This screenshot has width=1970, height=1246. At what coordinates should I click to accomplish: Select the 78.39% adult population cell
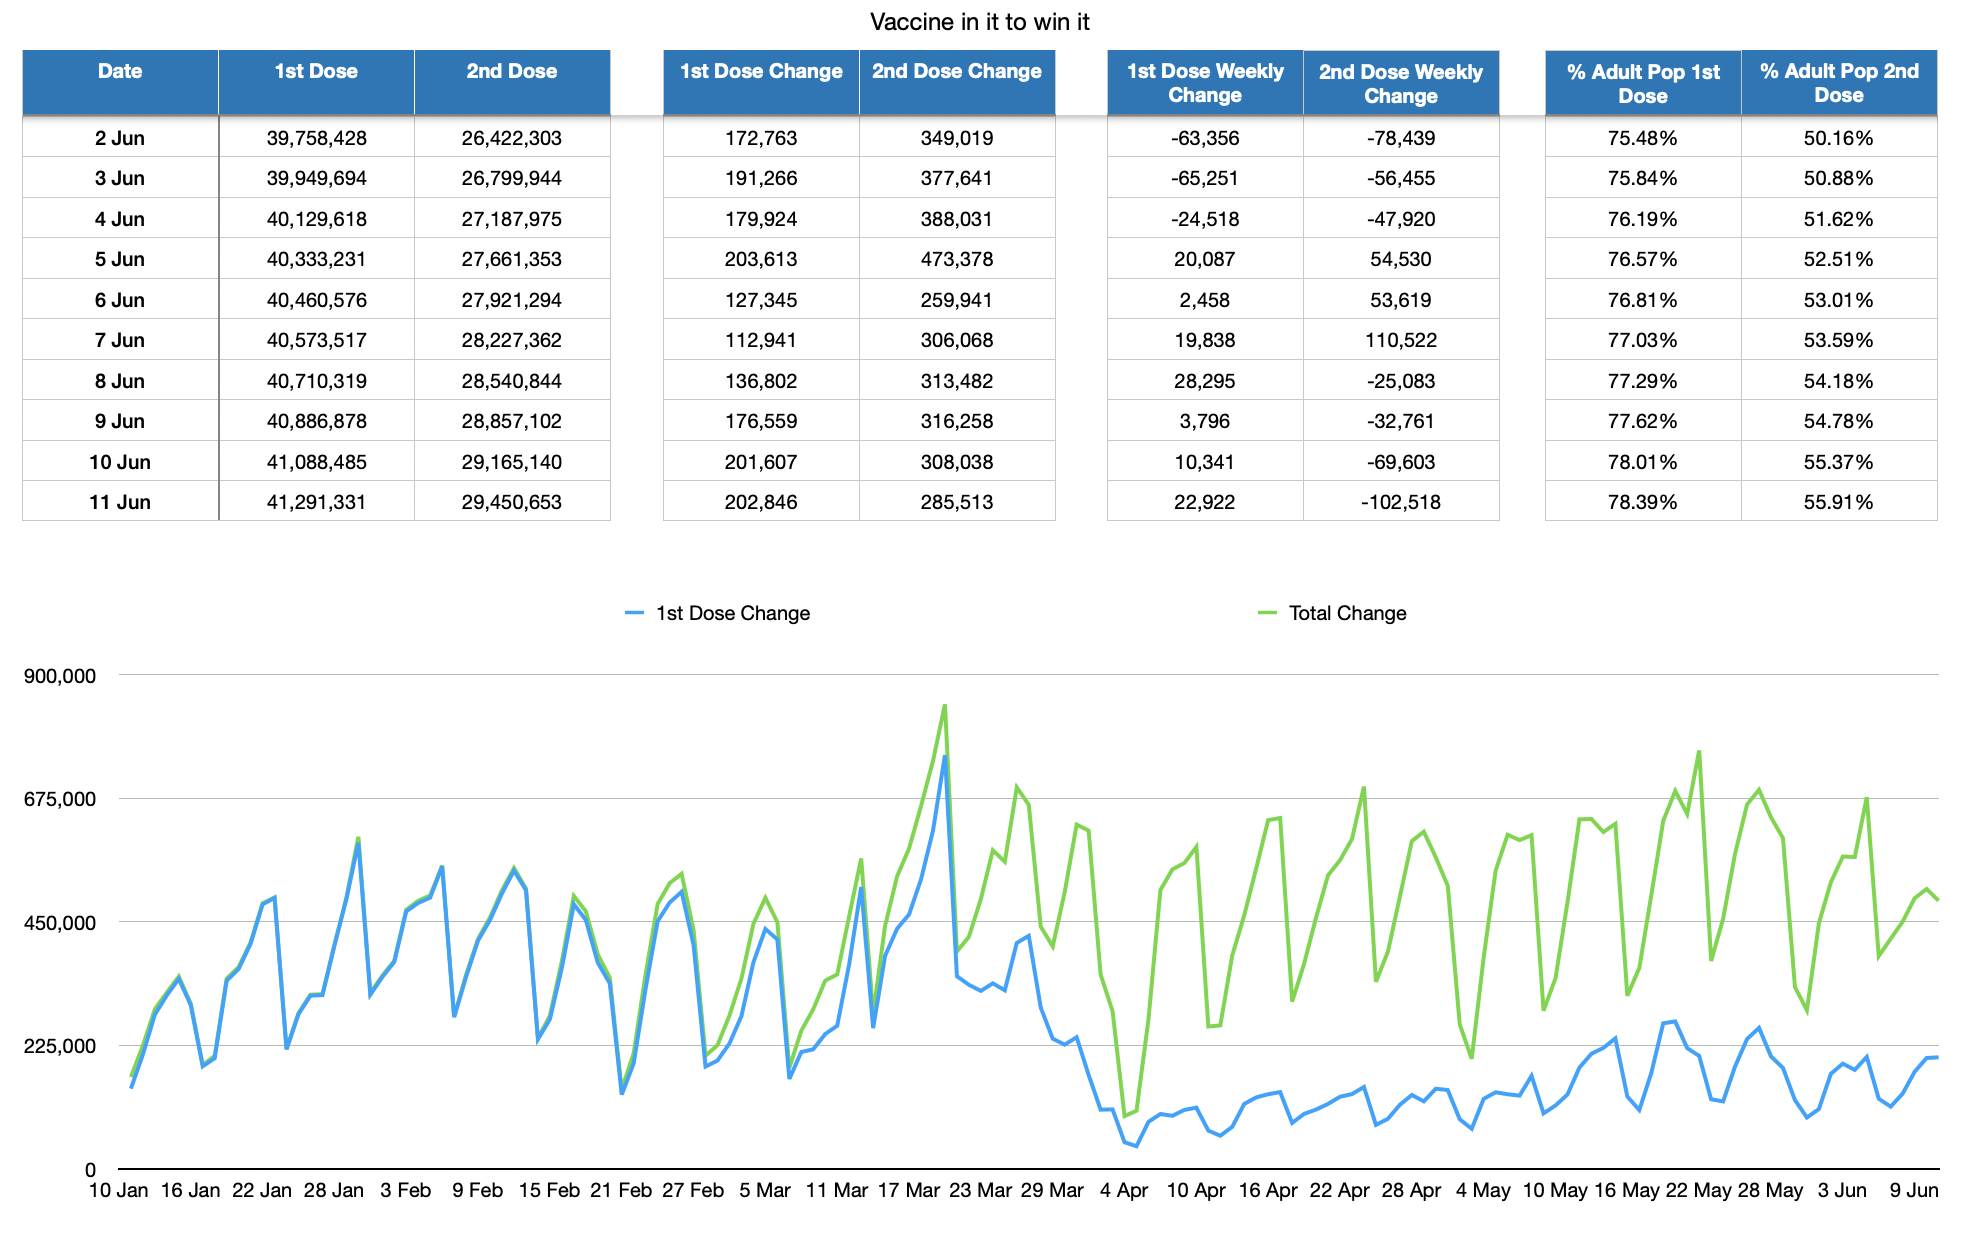pos(1643,502)
